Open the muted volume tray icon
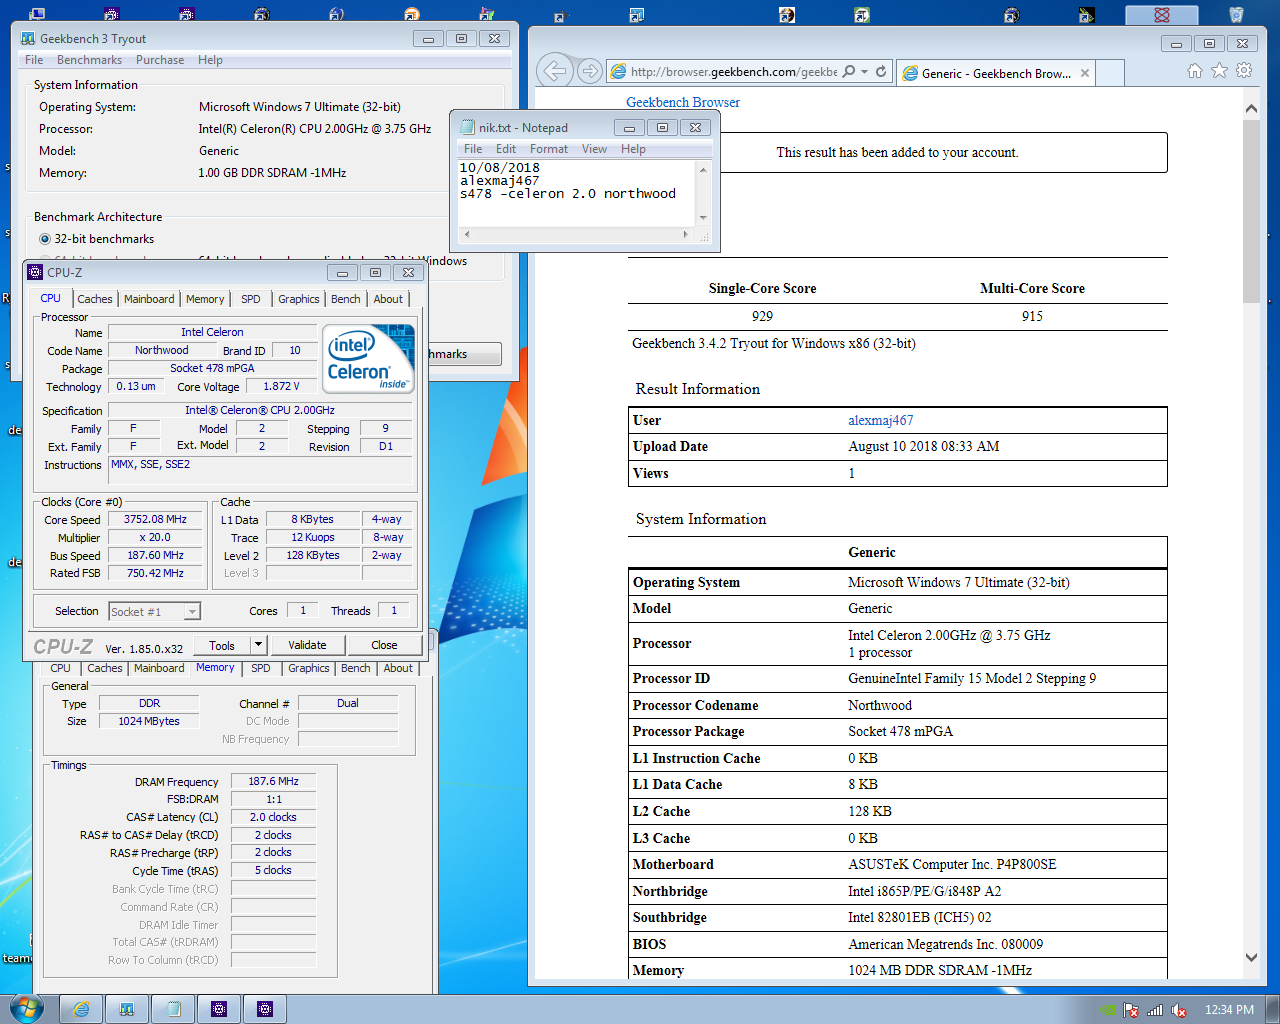The image size is (1280, 1024). (1179, 1010)
